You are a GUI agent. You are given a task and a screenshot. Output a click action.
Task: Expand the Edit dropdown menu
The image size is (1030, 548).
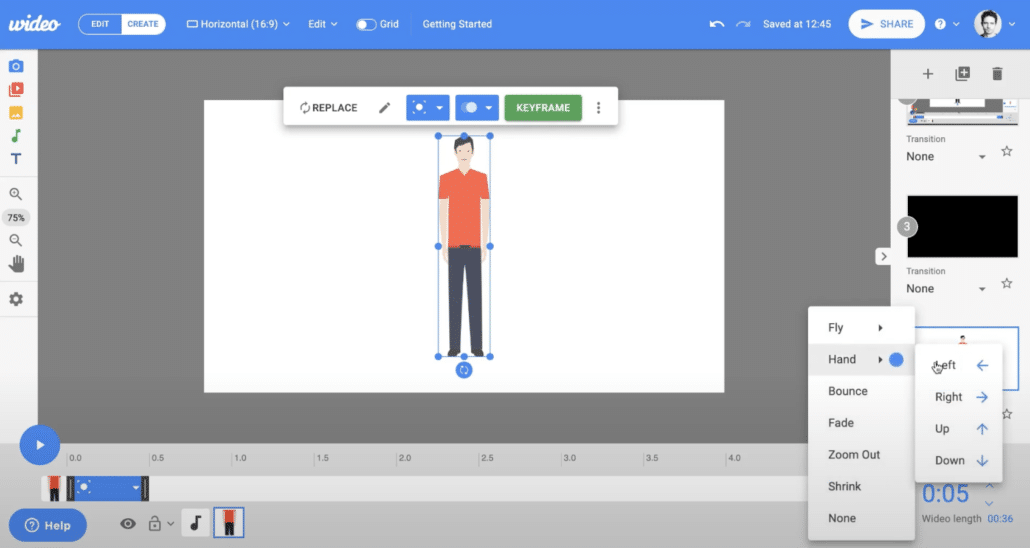[323, 24]
